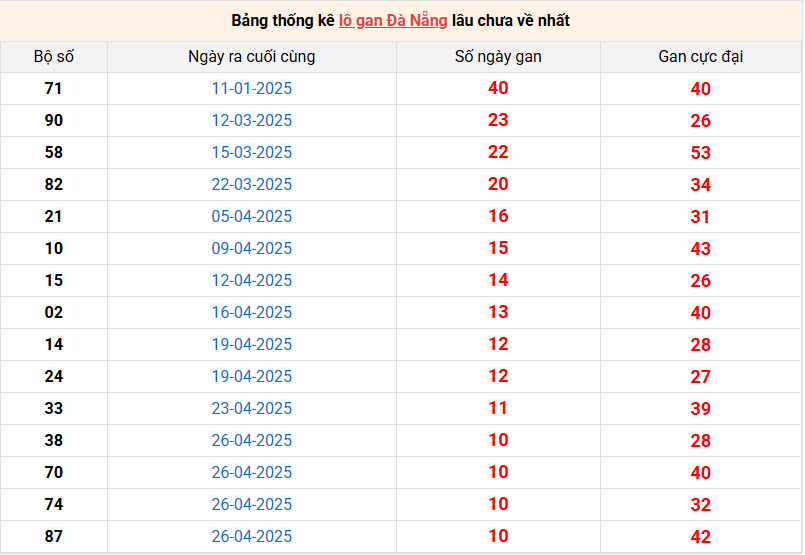
Task: Select the gan value 40 for number 71
Action: tap(498, 88)
